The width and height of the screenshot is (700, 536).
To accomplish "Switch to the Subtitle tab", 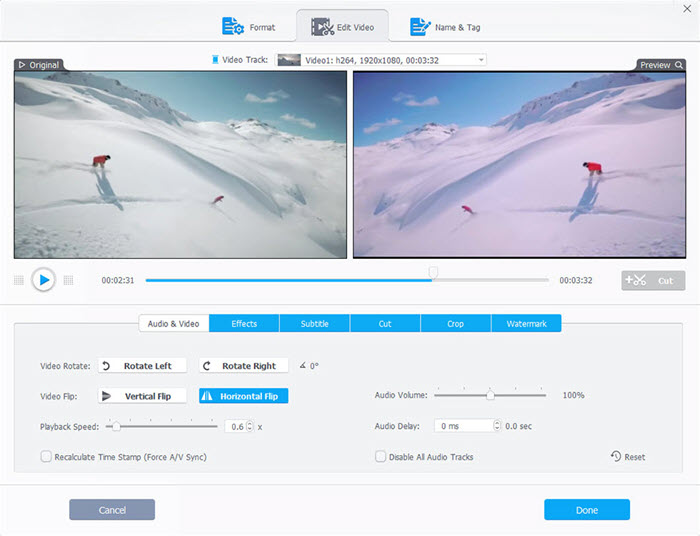I will 314,324.
